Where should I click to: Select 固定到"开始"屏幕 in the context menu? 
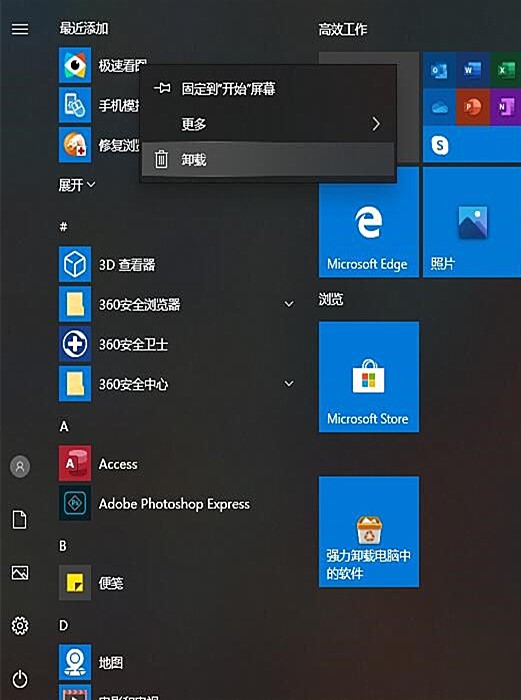(269, 89)
